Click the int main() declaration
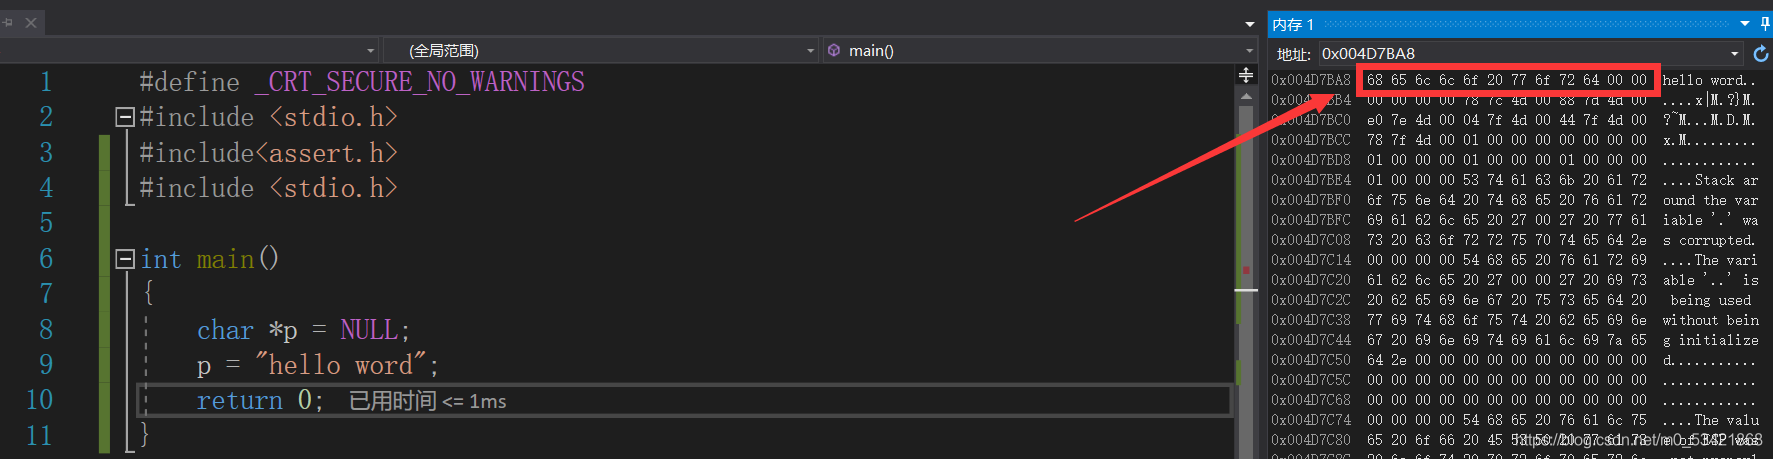1773x459 pixels. coord(209,259)
